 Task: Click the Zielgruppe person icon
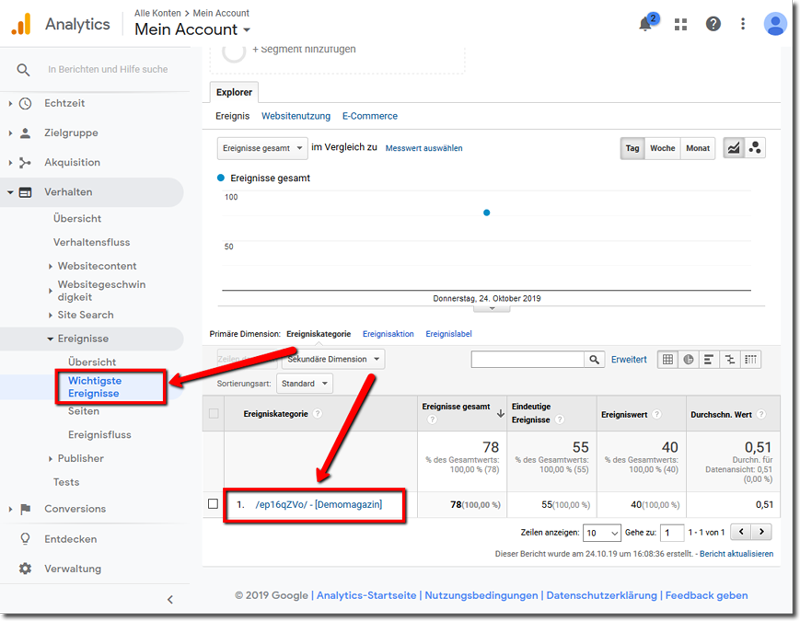pos(25,133)
